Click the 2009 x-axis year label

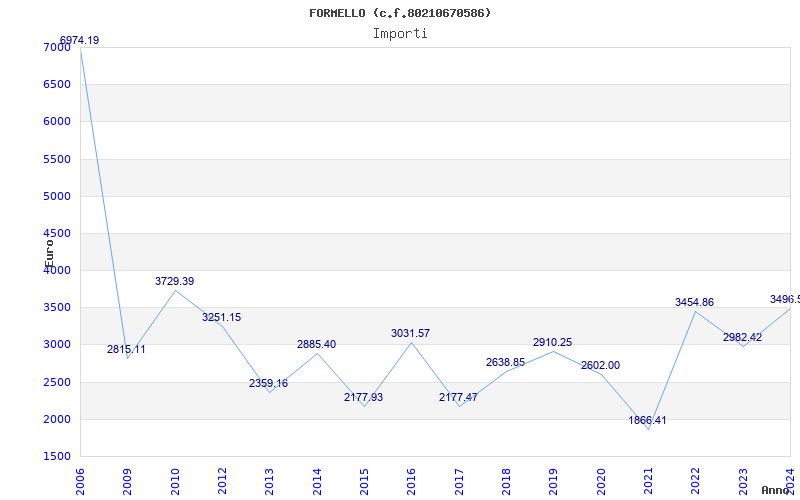coord(128,482)
